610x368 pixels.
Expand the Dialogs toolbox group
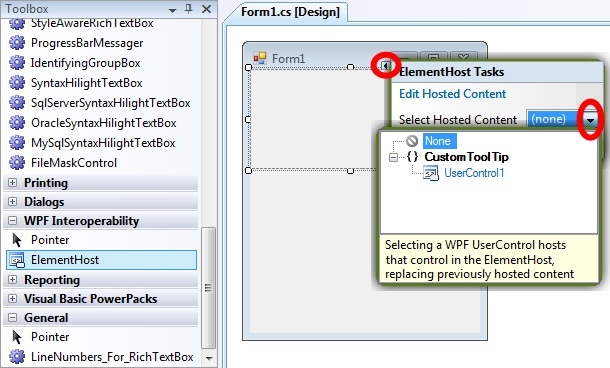tap(12, 202)
